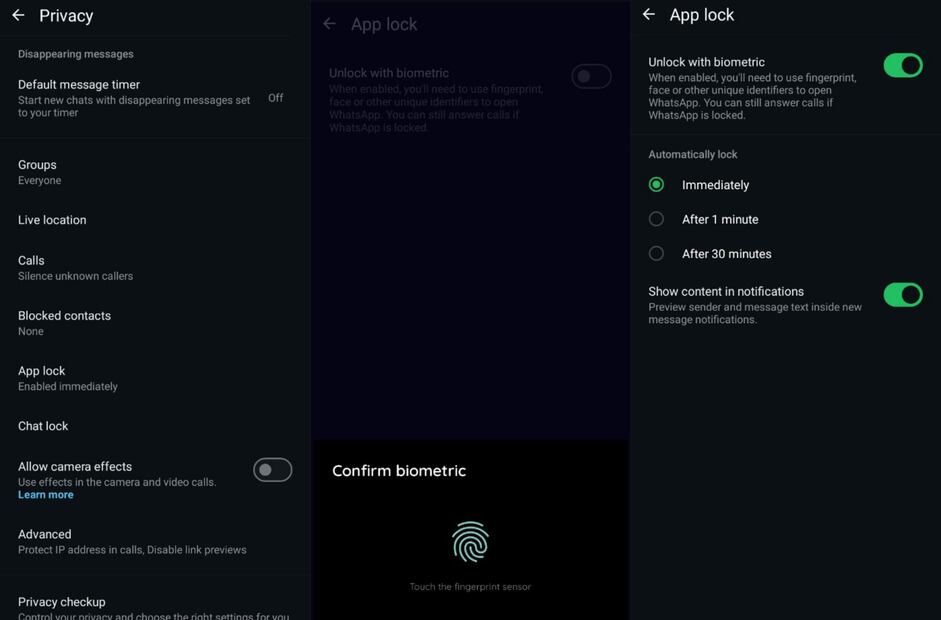Disable Show content in notifications
941x620 pixels.
902,295
